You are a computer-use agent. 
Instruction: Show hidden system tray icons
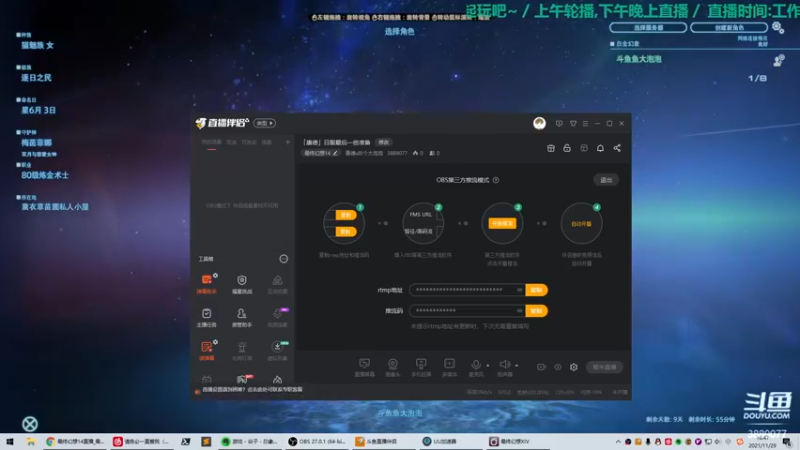tap(618, 442)
